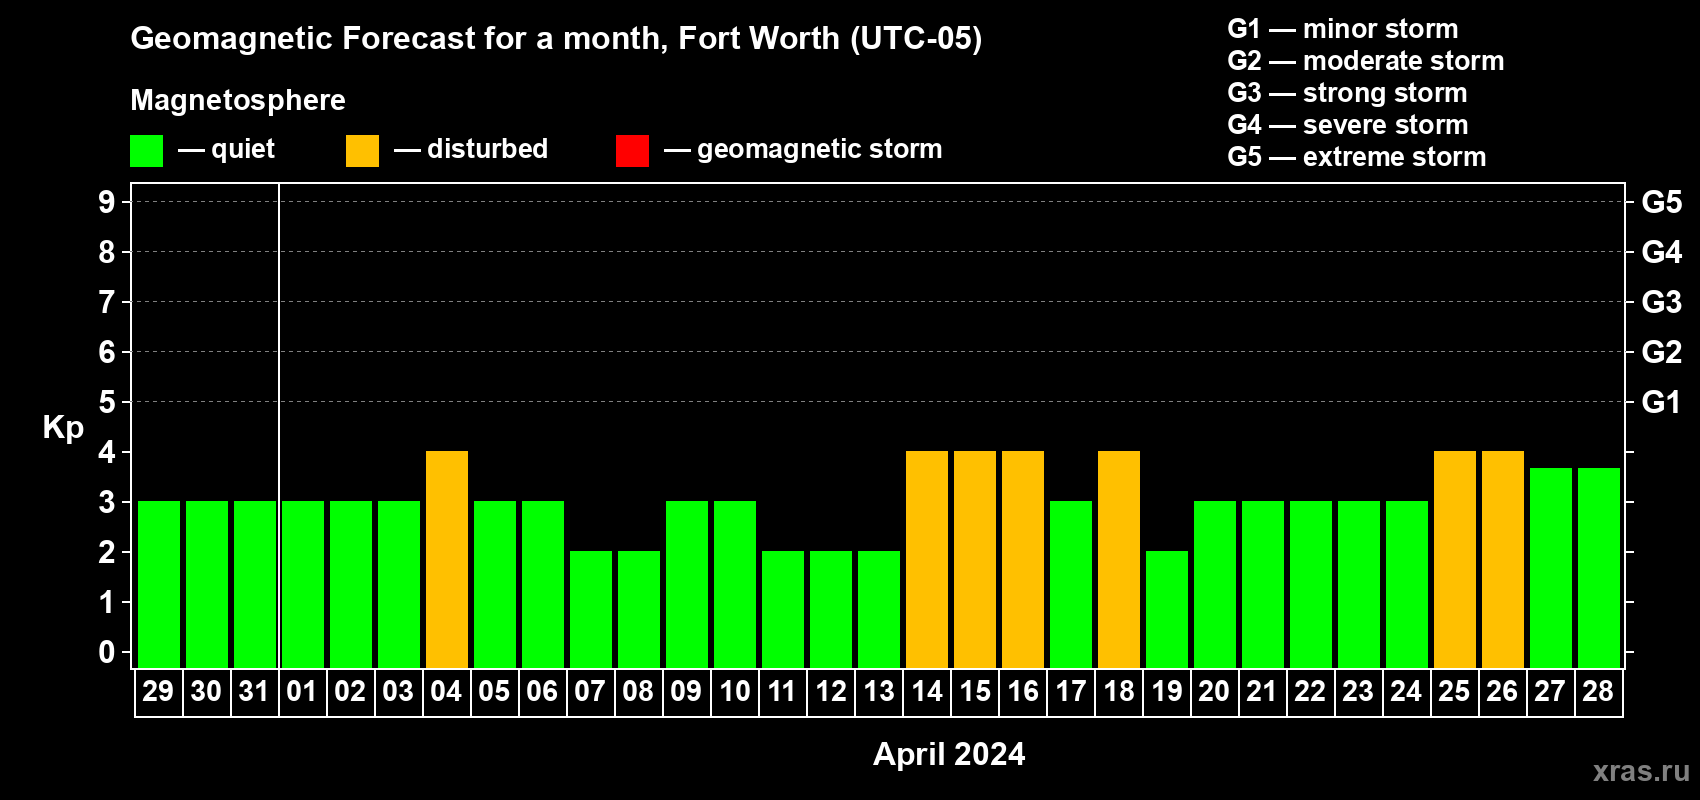Image resolution: width=1700 pixels, height=800 pixels.
Task: Click the G5 label on right axis
Action: point(1661,202)
